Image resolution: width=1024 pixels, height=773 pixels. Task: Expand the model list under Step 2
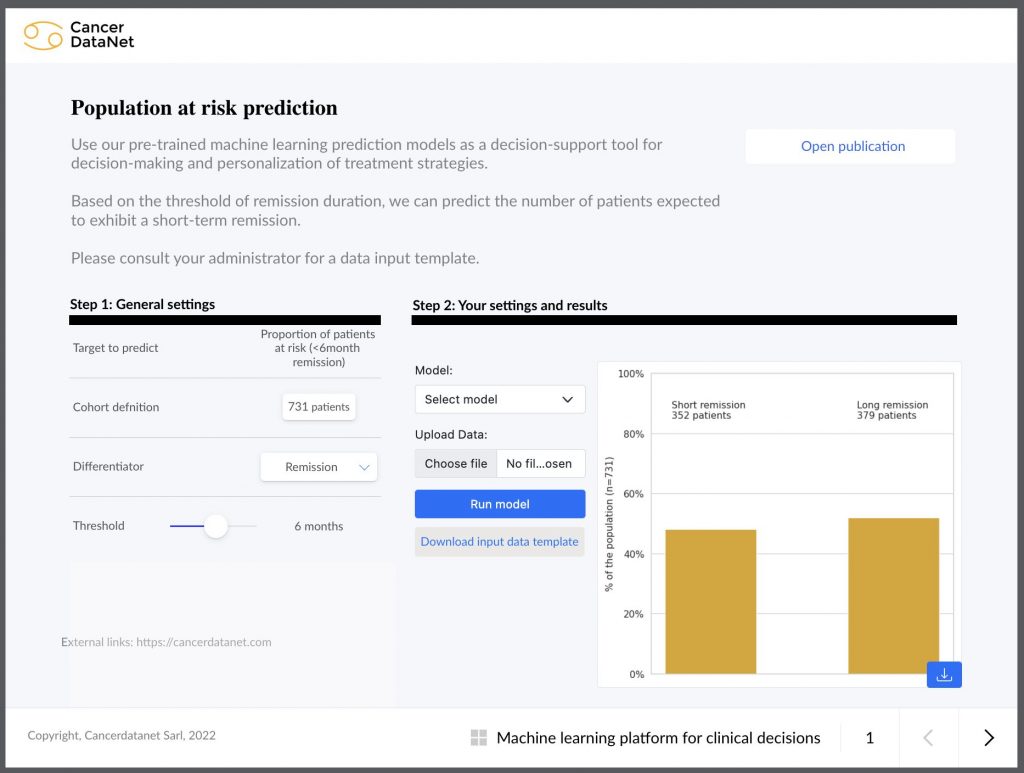click(499, 399)
